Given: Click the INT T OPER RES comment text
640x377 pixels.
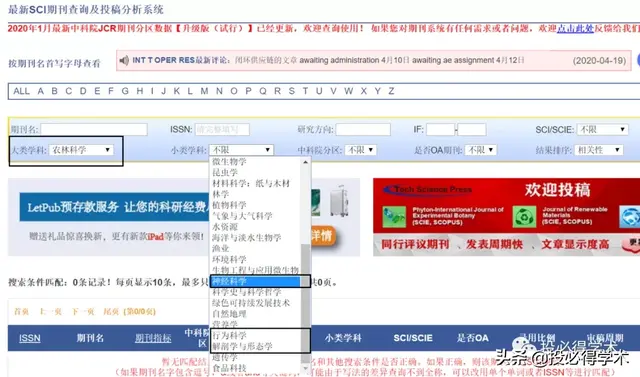Looking at the screenshot, I should point(329,60).
